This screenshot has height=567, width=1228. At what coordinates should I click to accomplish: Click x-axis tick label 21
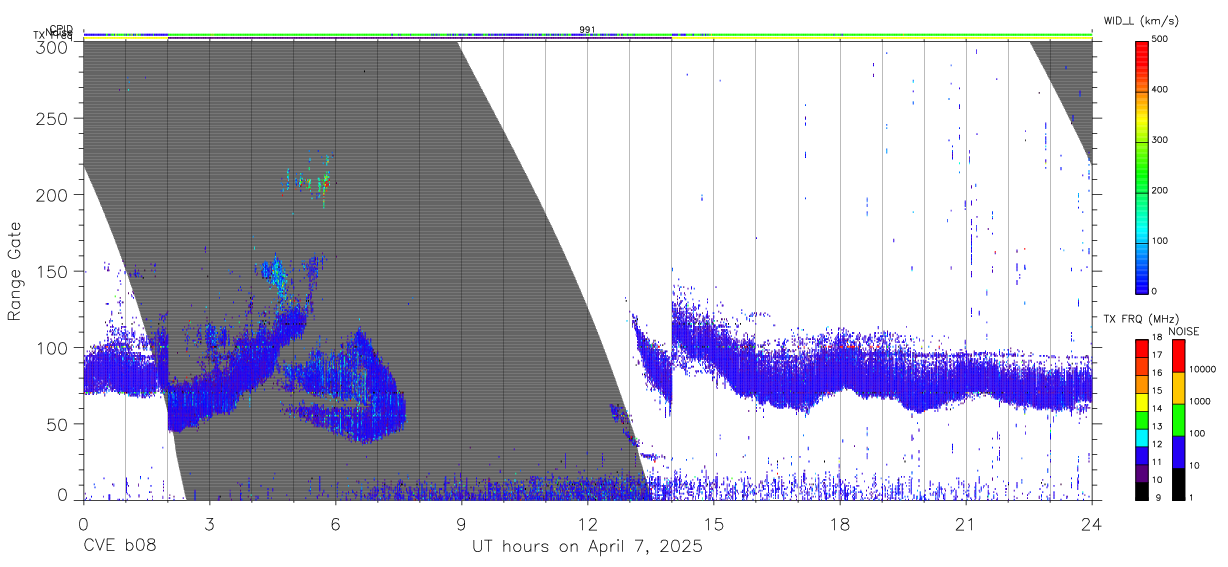tap(966, 525)
